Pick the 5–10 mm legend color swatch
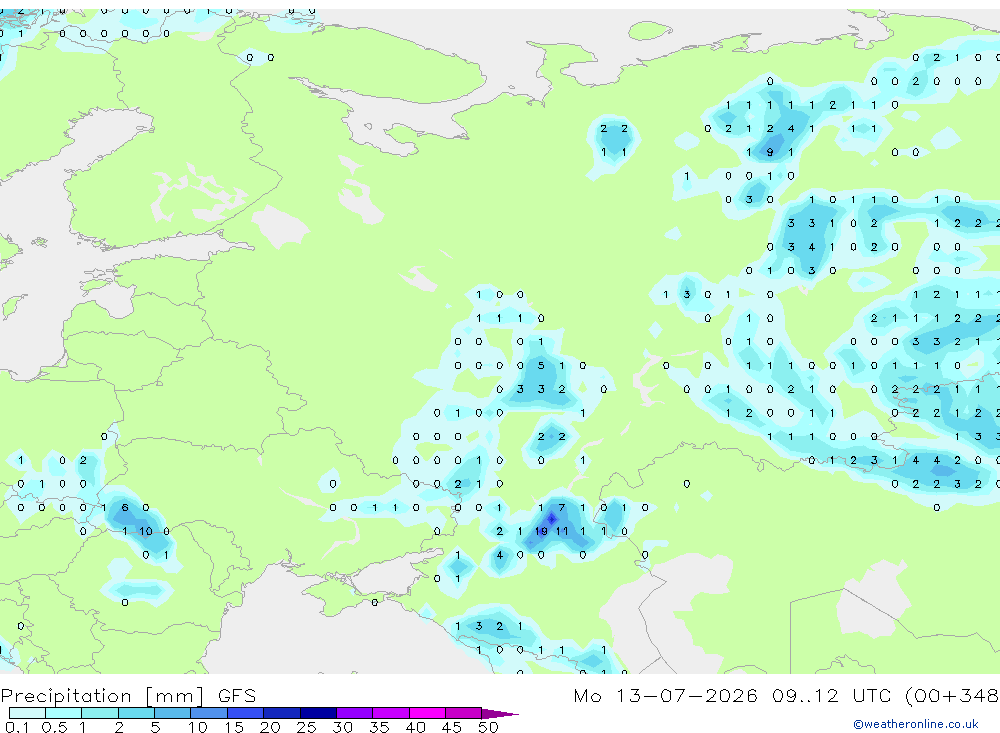The image size is (1000, 733). pyautogui.click(x=173, y=713)
